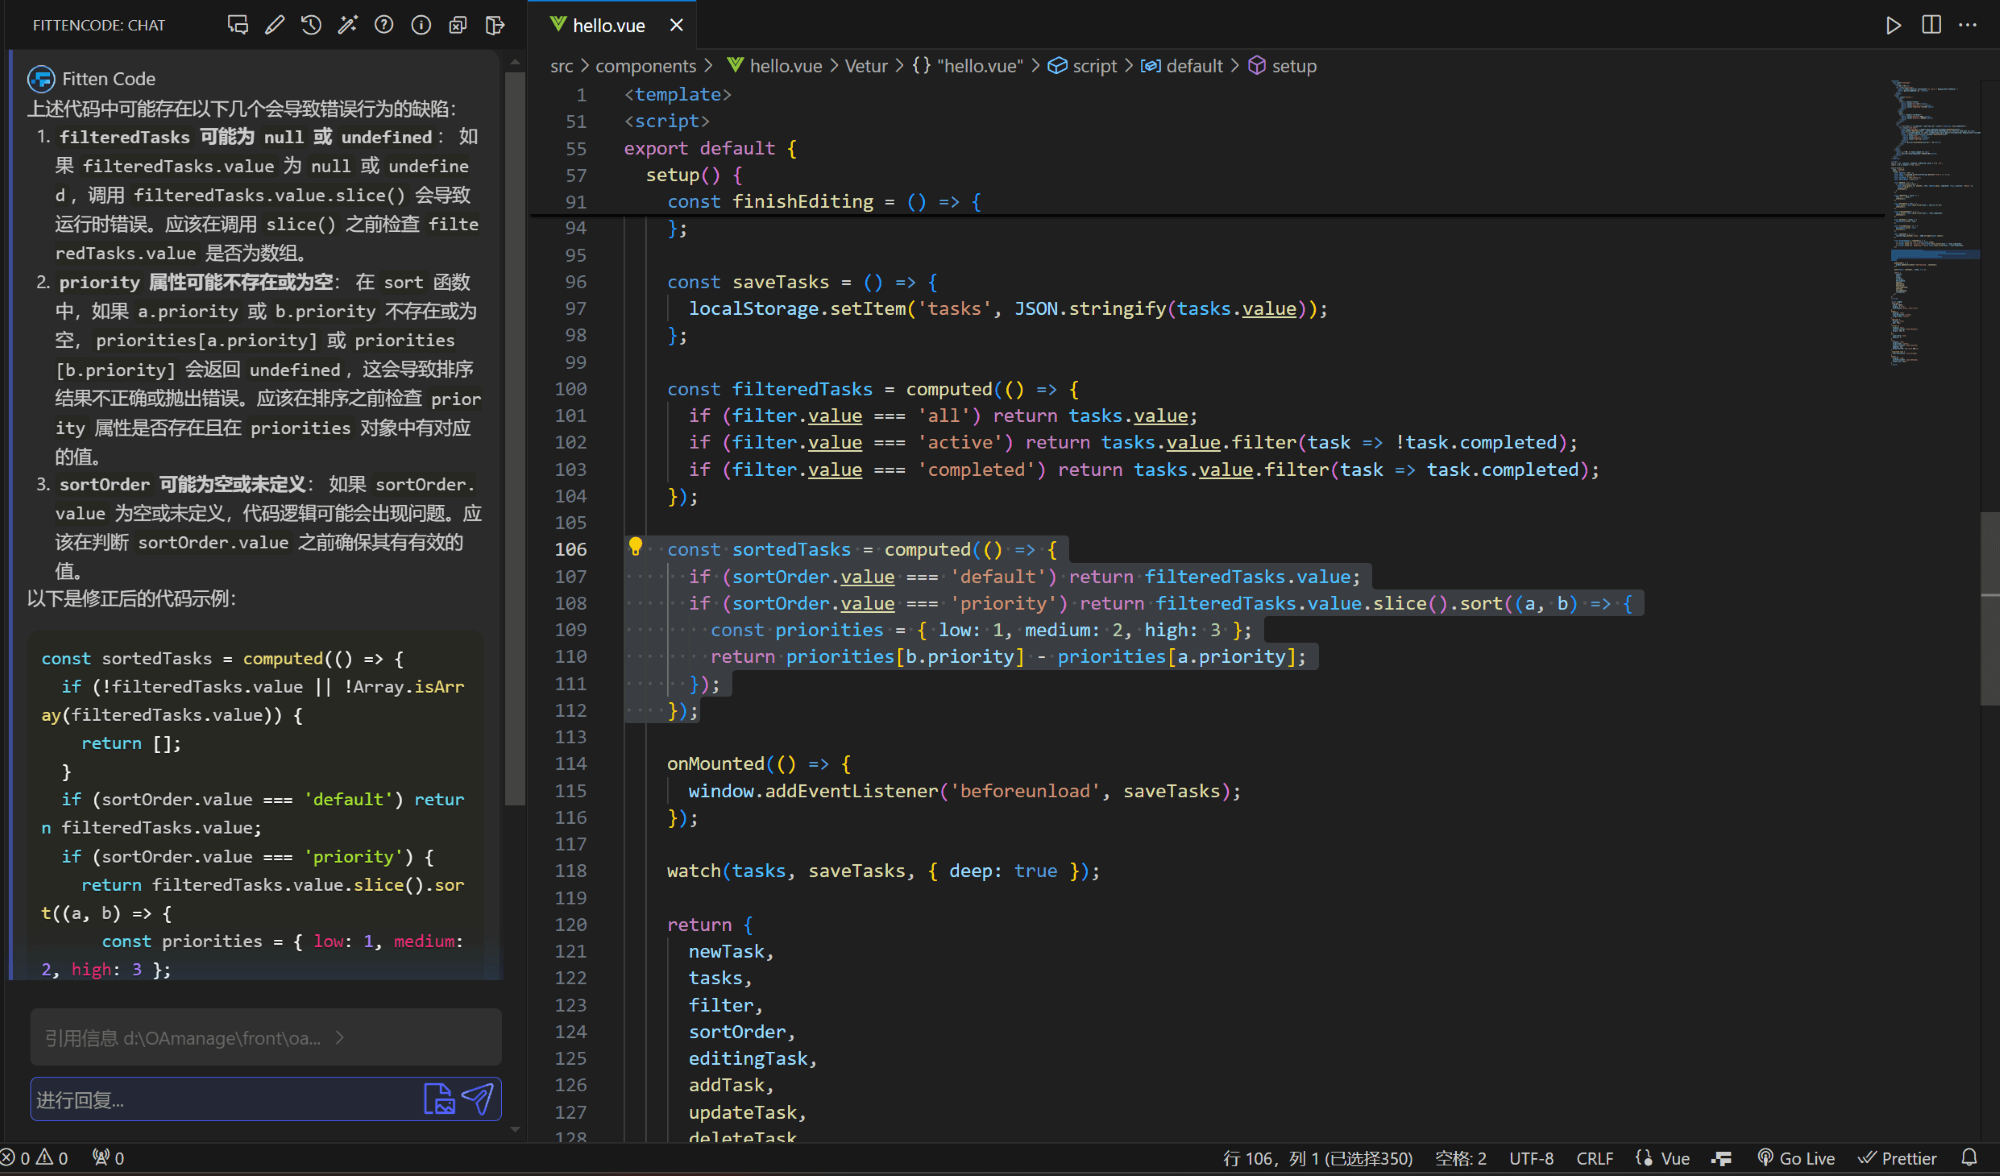Split the editor to the right
Screen dimensions: 2000x1176
tap(1931, 25)
